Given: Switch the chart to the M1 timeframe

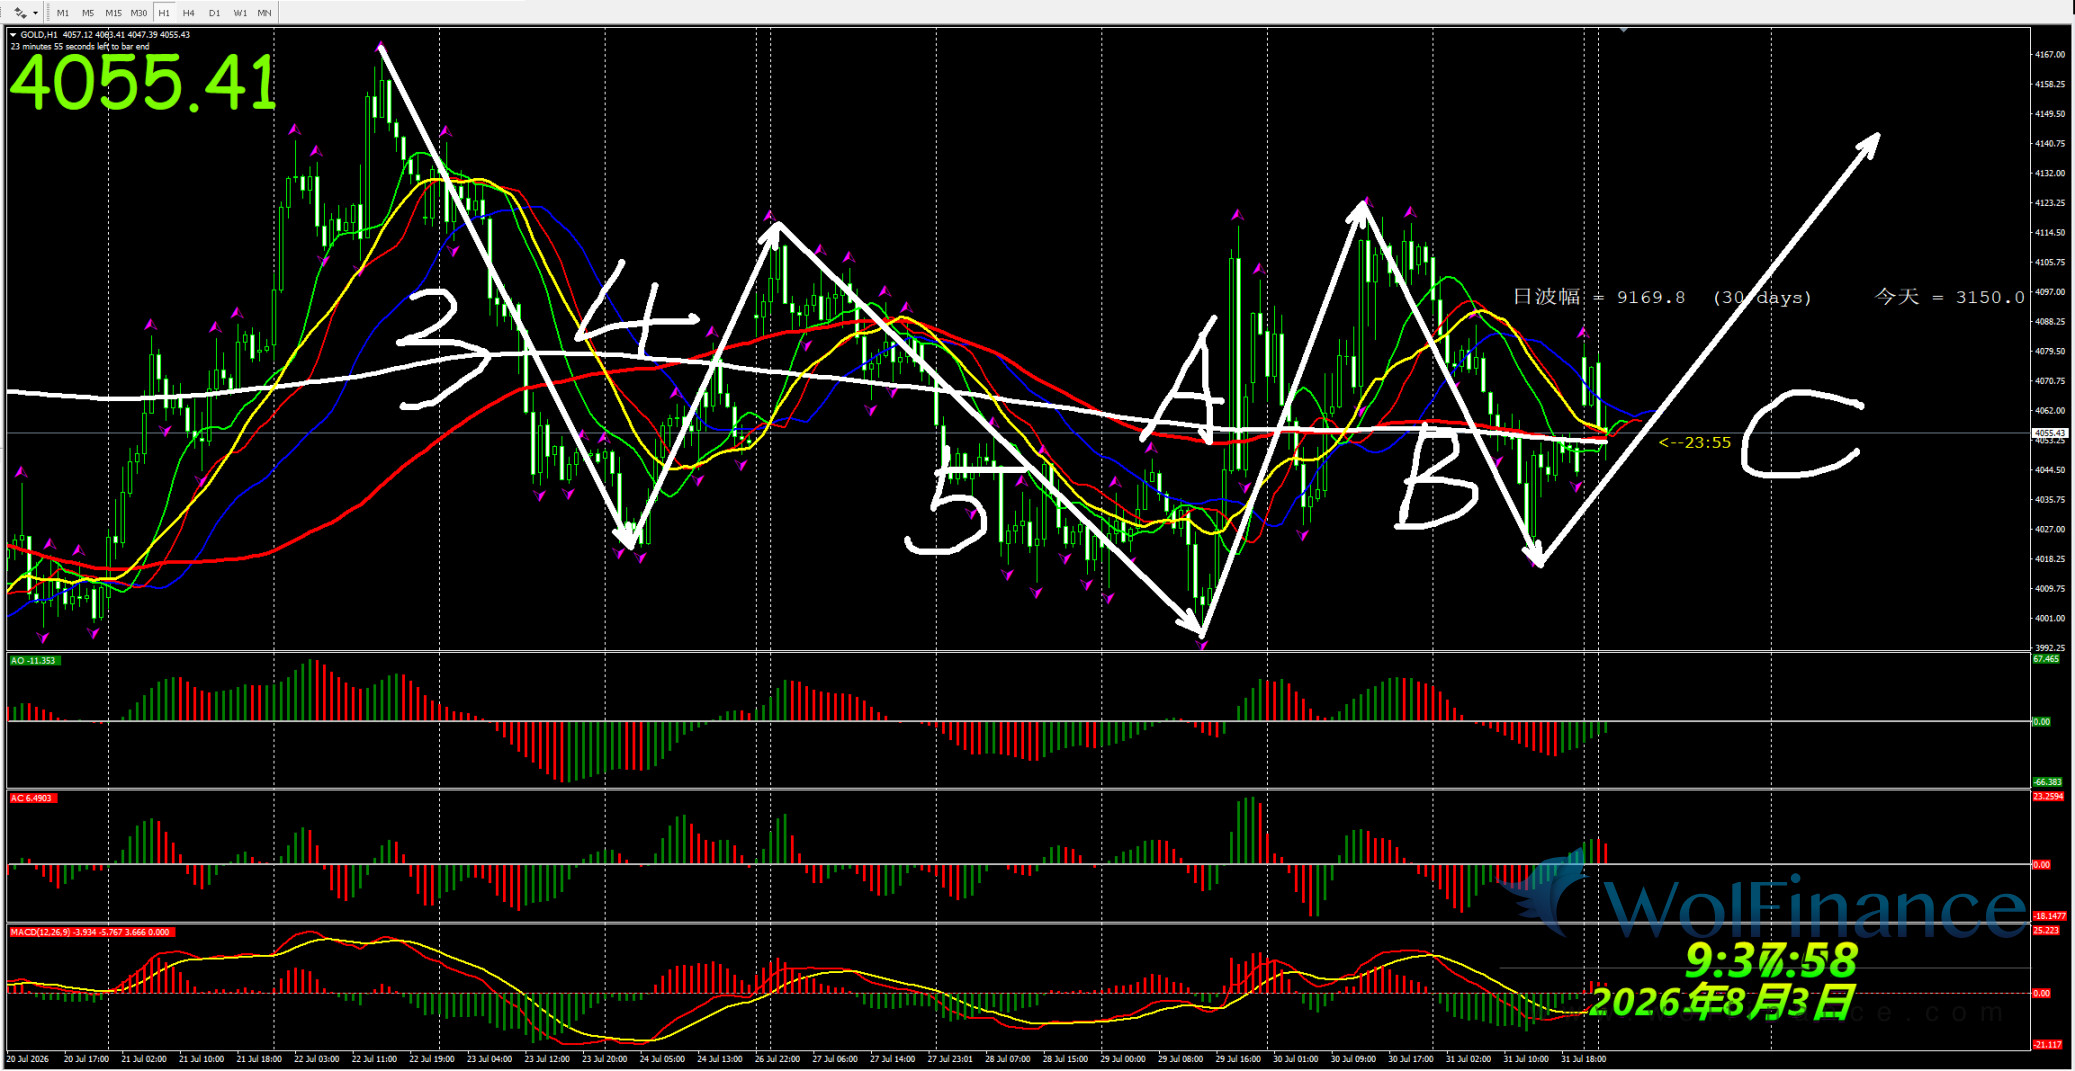Looking at the screenshot, I should pyautogui.click(x=63, y=13).
